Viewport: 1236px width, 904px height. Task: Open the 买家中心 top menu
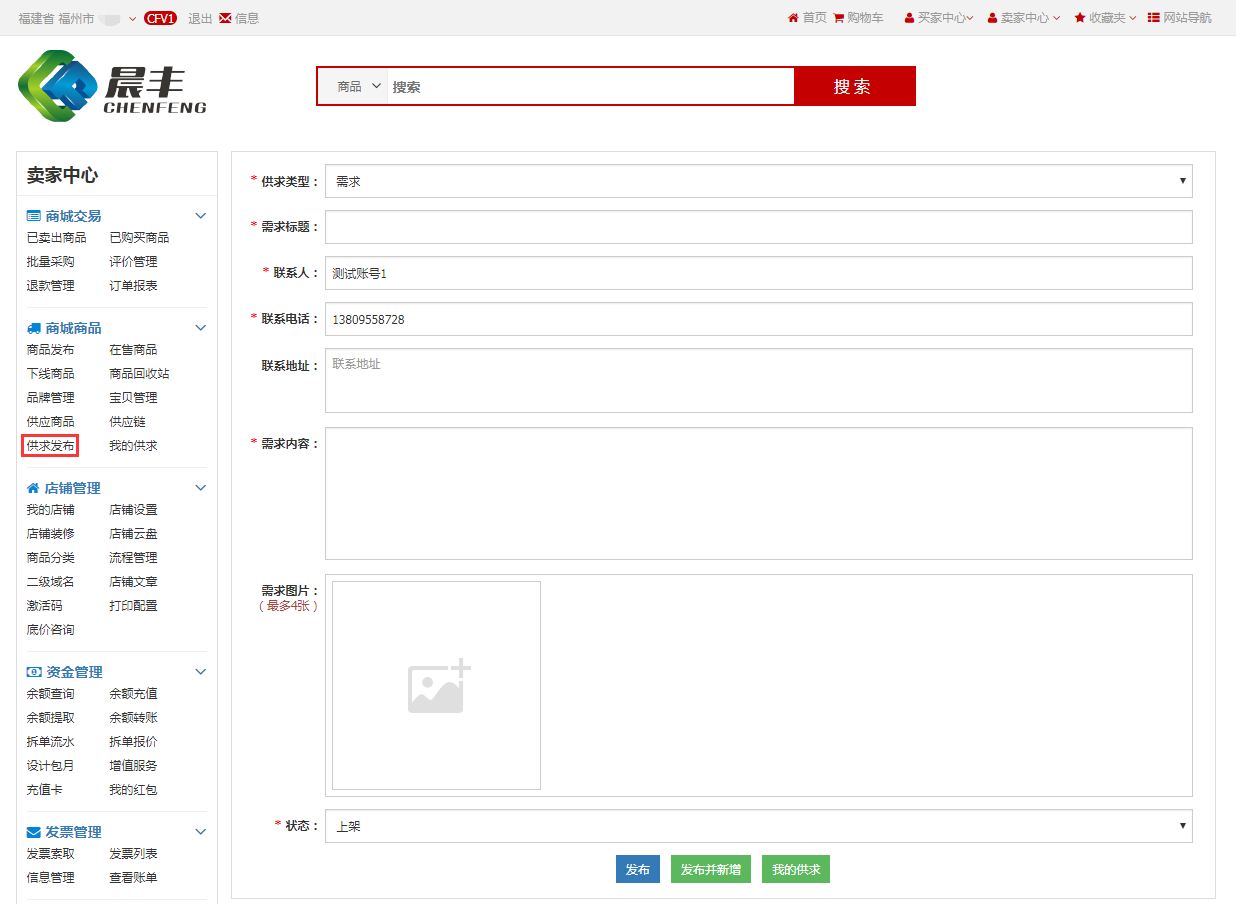940,18
